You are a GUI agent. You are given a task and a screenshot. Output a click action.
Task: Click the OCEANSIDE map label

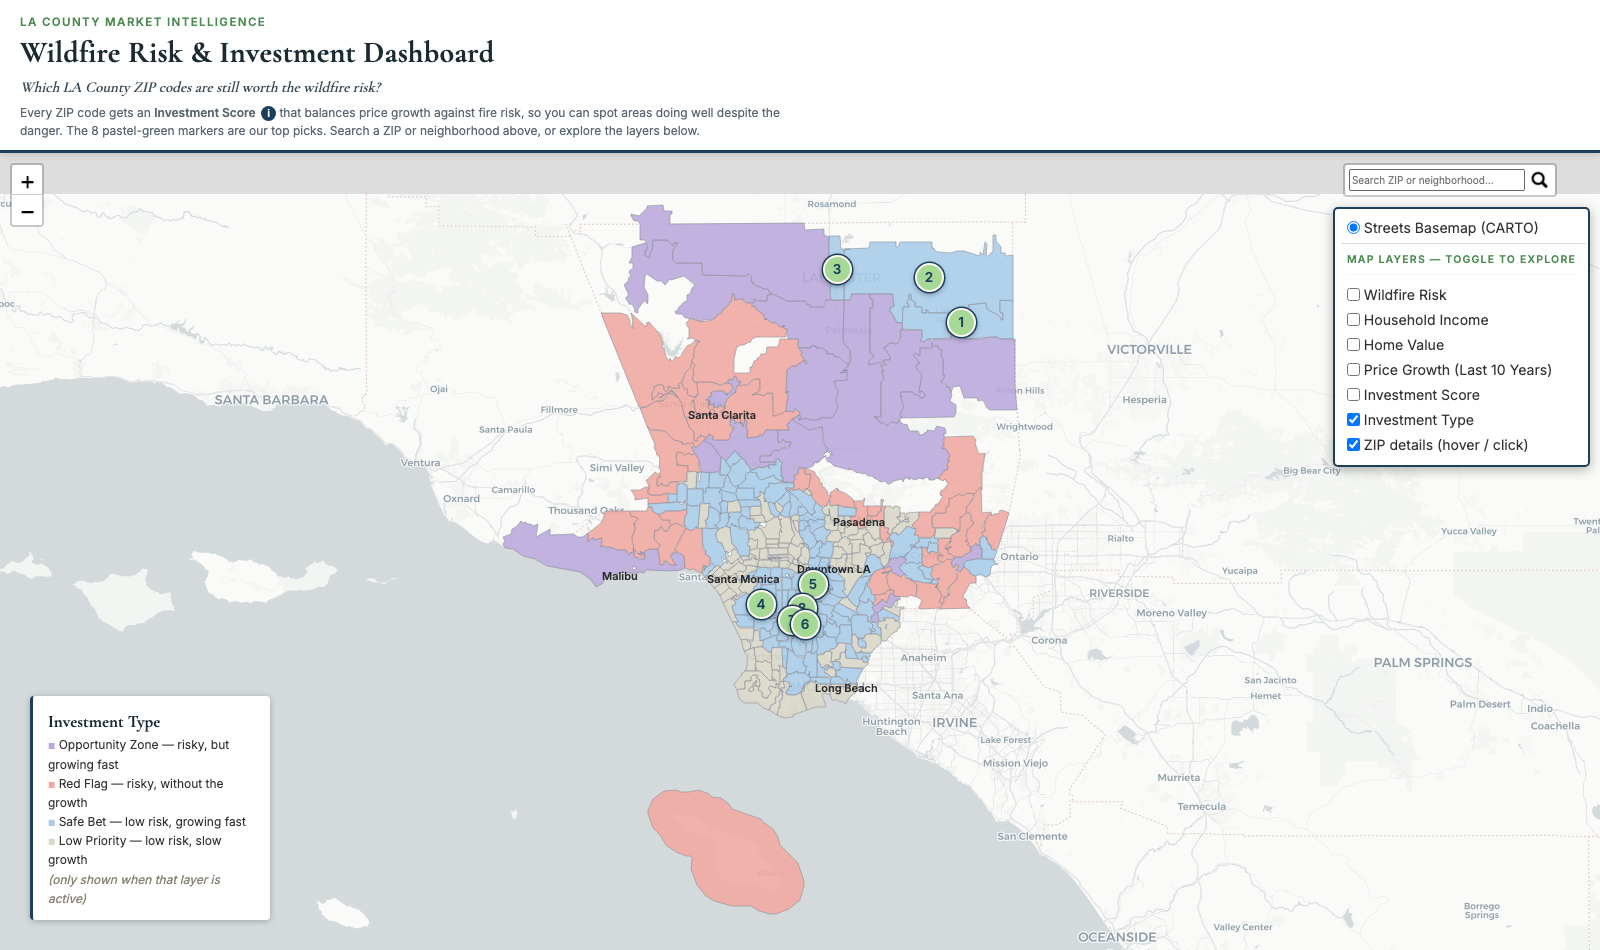pyautogui.click(x=1117, y=938)
